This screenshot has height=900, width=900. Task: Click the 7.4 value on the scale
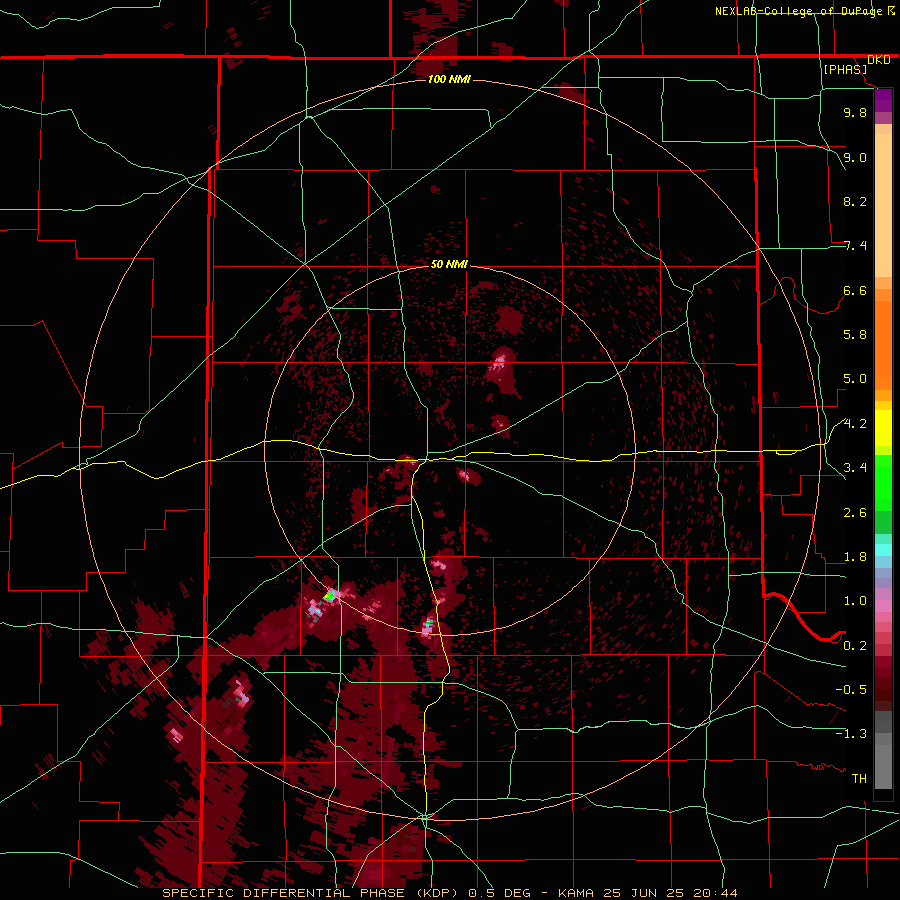pos(855,246)
